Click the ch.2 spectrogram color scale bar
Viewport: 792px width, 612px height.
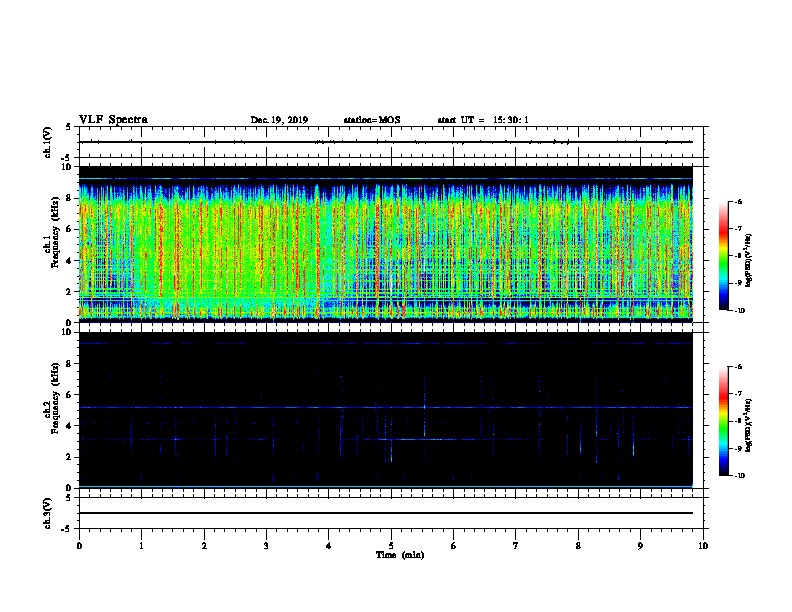[724, 421]
